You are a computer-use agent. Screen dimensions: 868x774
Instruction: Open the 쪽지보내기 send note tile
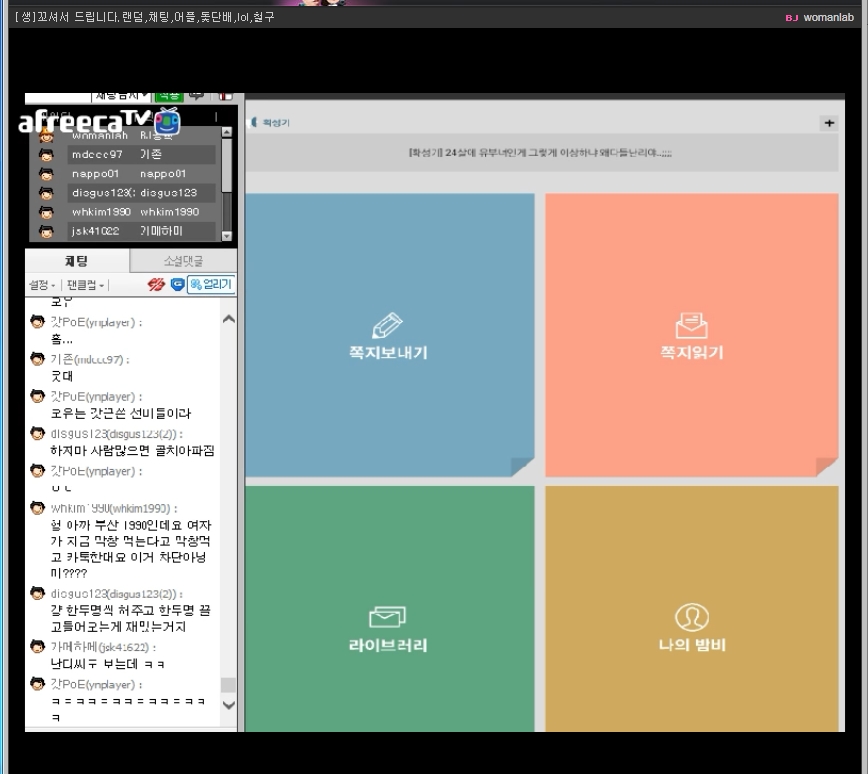click(x=388, y=336)
